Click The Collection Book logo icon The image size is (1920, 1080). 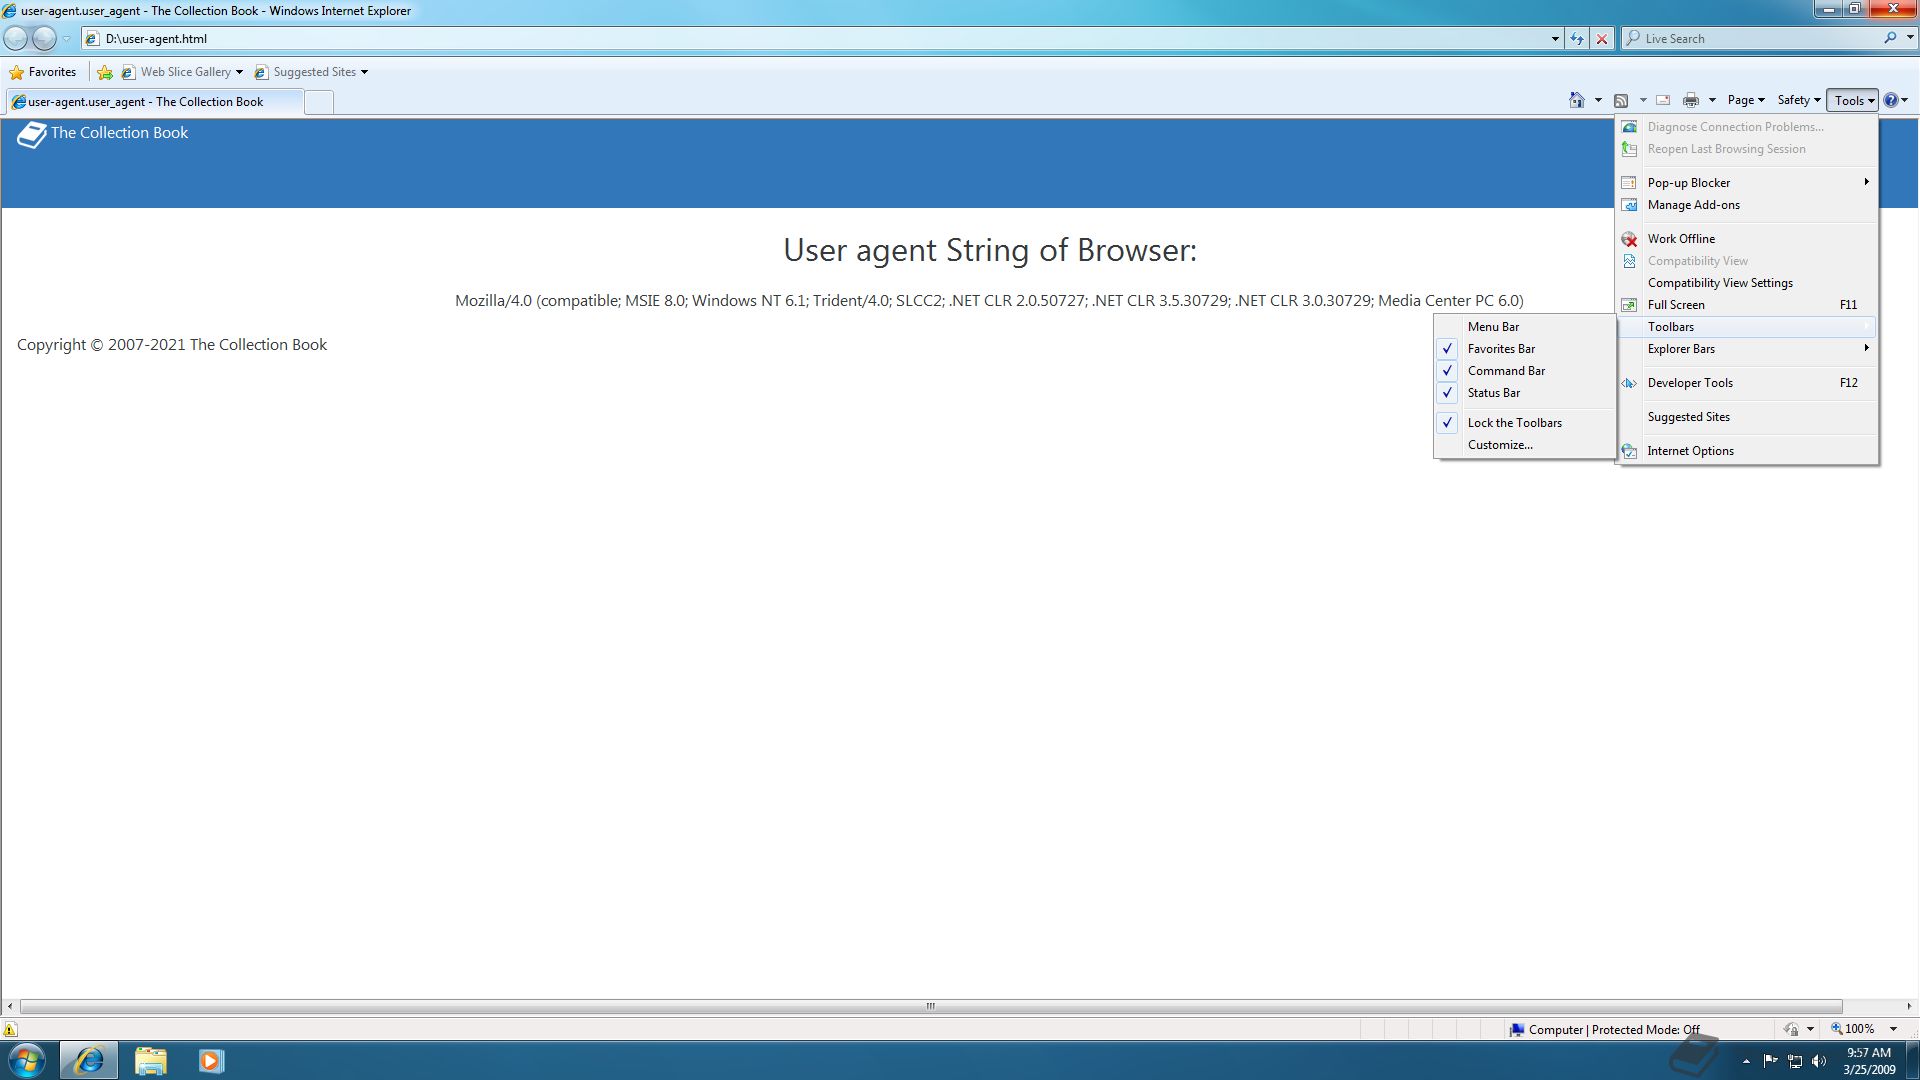(x=32, y=134)
